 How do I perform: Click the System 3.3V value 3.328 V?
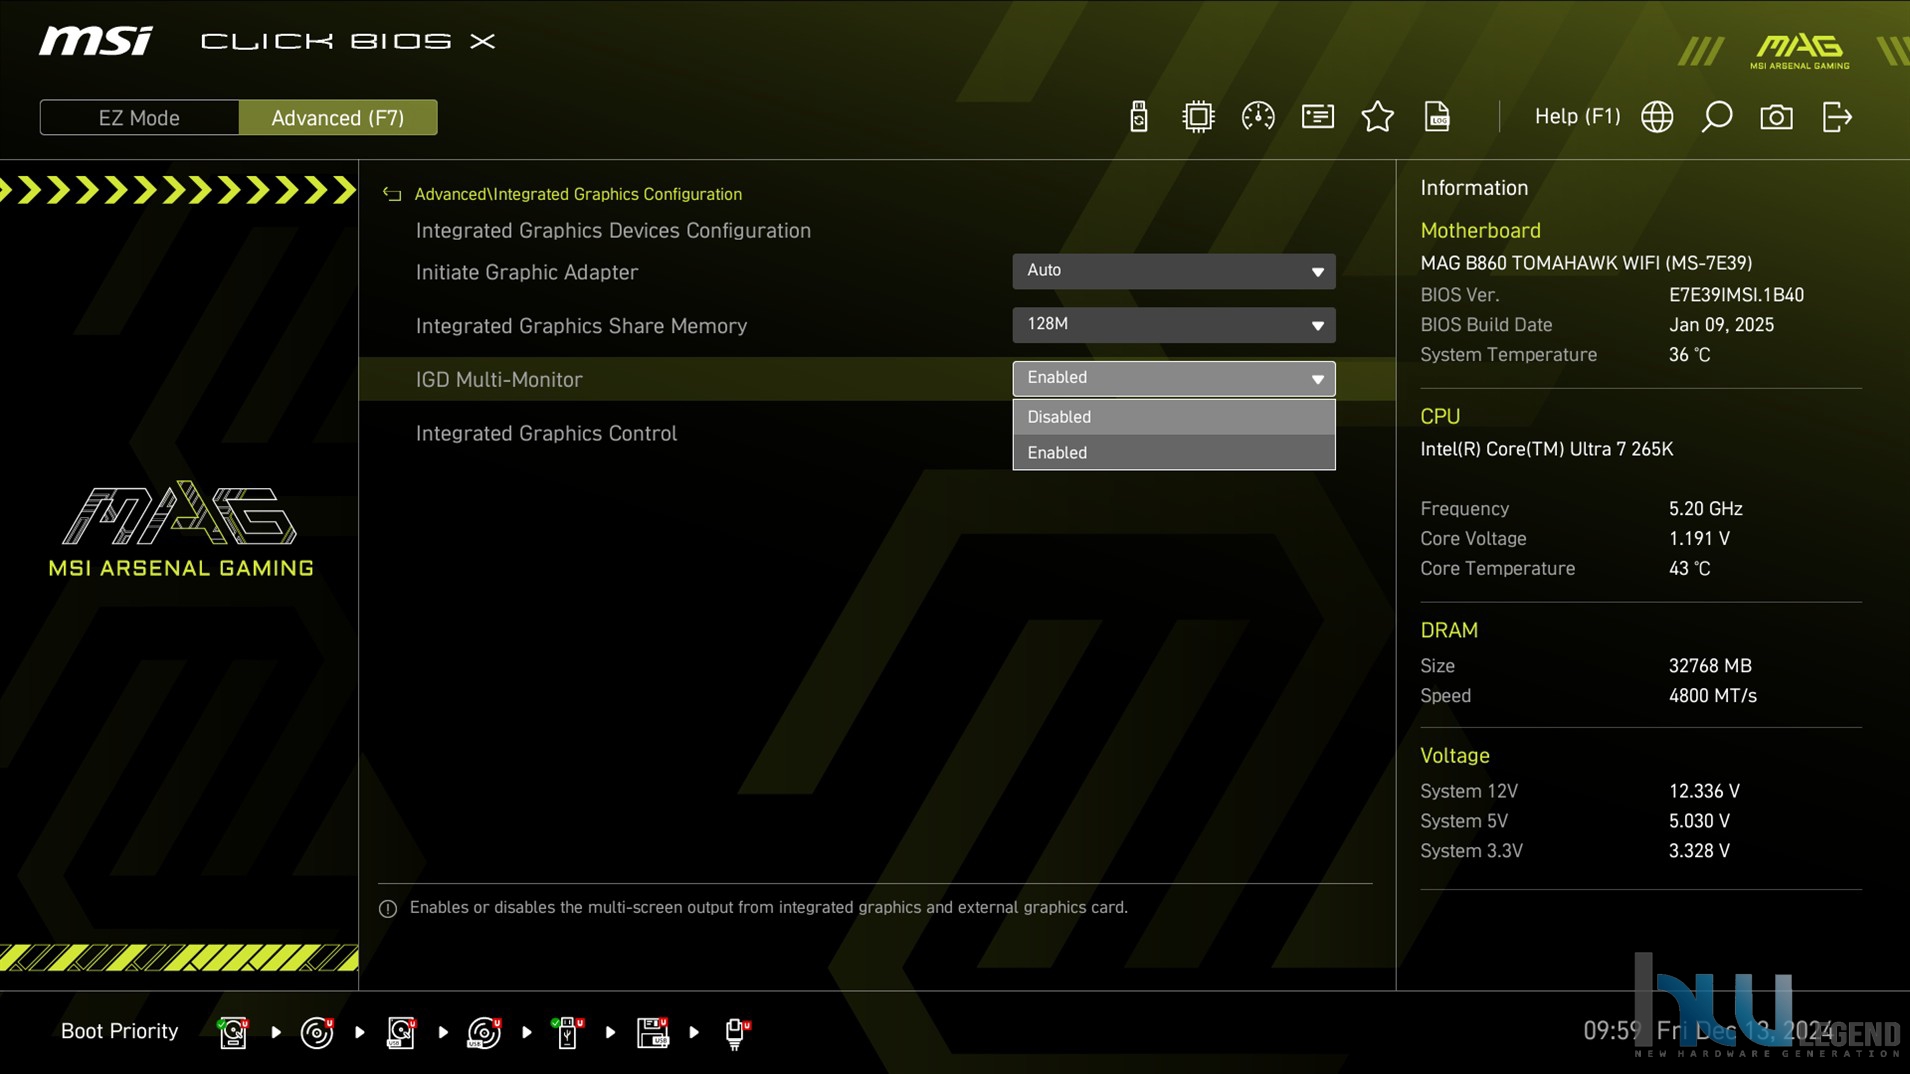click(1699, 851)
